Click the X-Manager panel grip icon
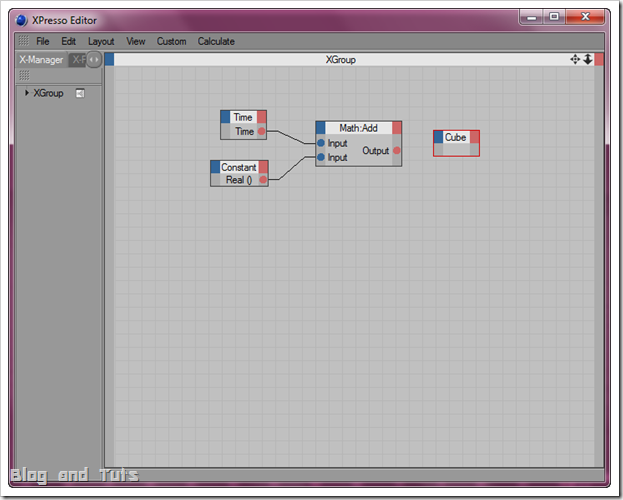 [24, 75]
